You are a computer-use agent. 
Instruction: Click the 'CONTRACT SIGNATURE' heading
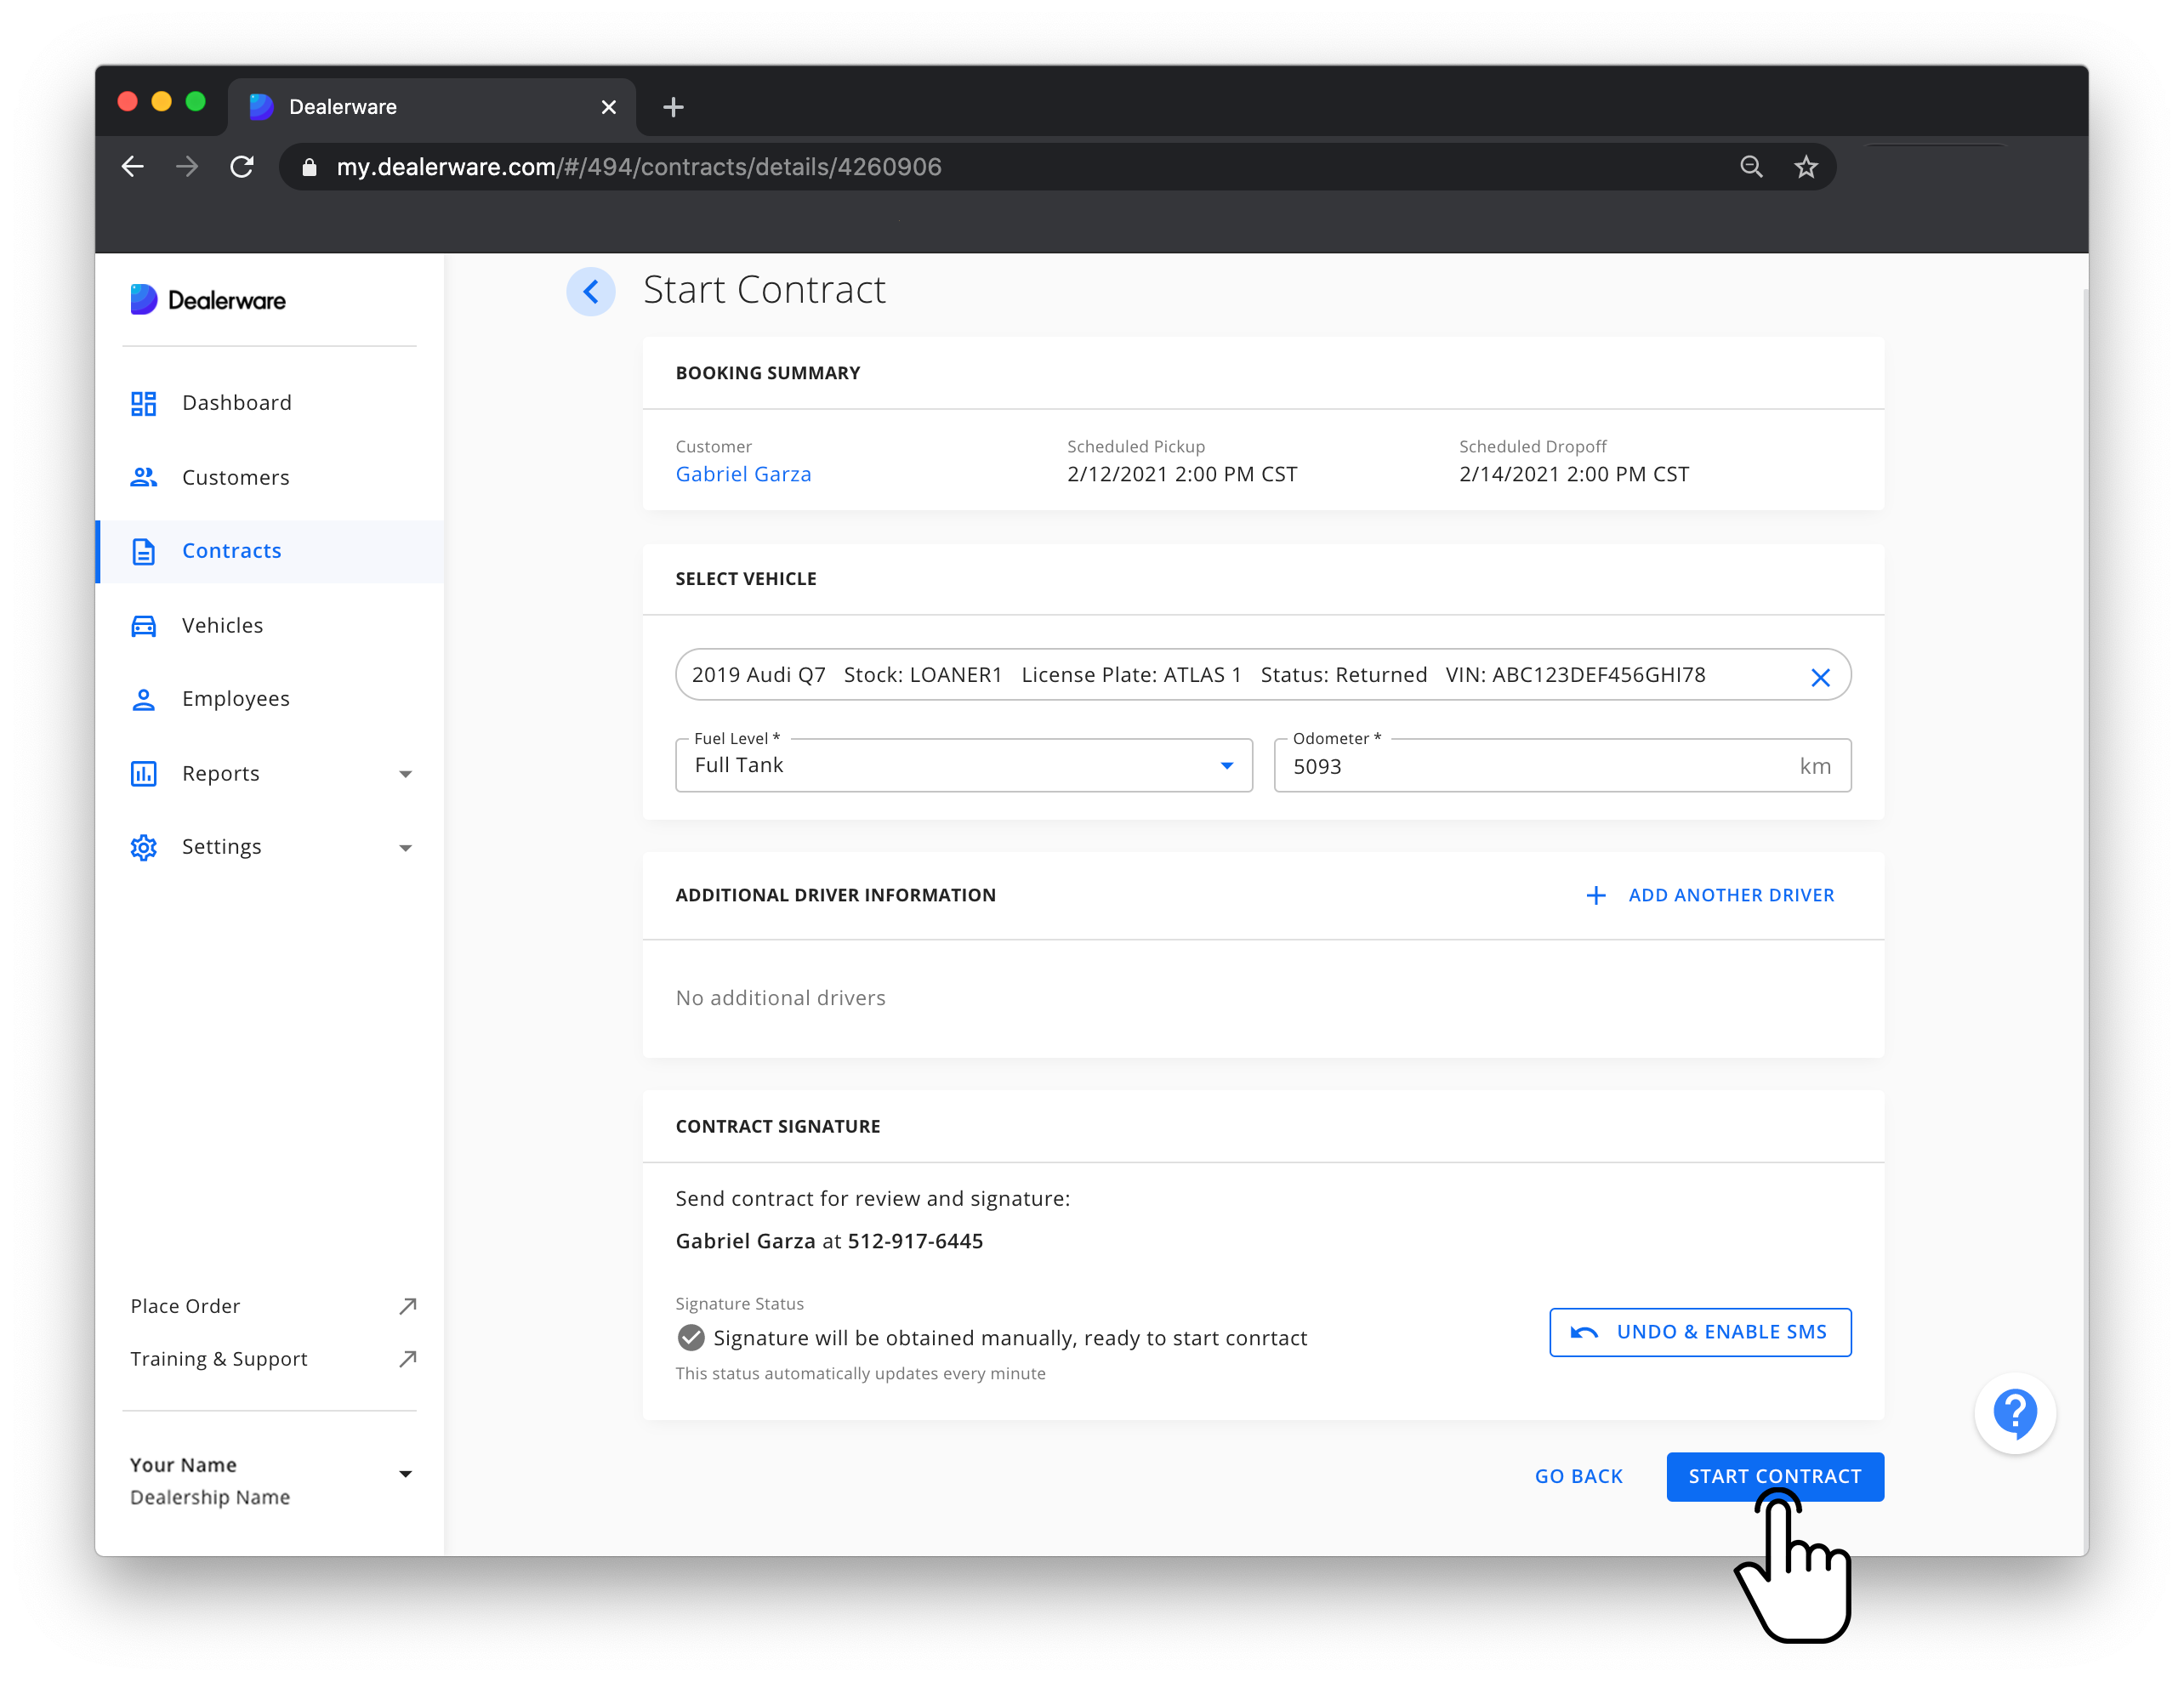click(x=777, y=1126)
